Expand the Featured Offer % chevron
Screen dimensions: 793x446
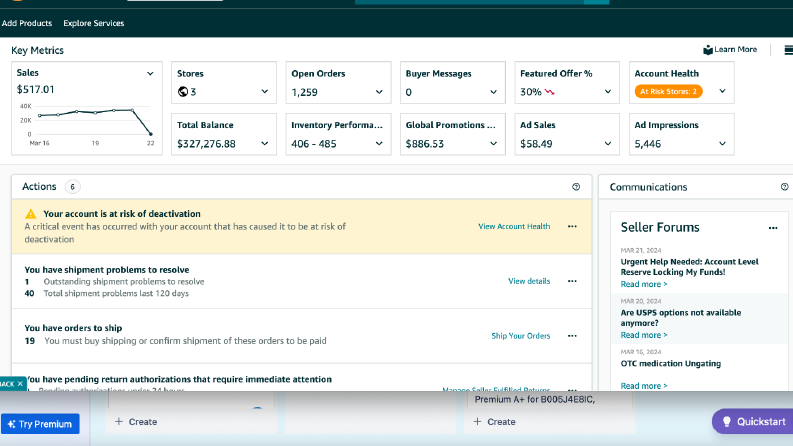click(x=607, y=92)
